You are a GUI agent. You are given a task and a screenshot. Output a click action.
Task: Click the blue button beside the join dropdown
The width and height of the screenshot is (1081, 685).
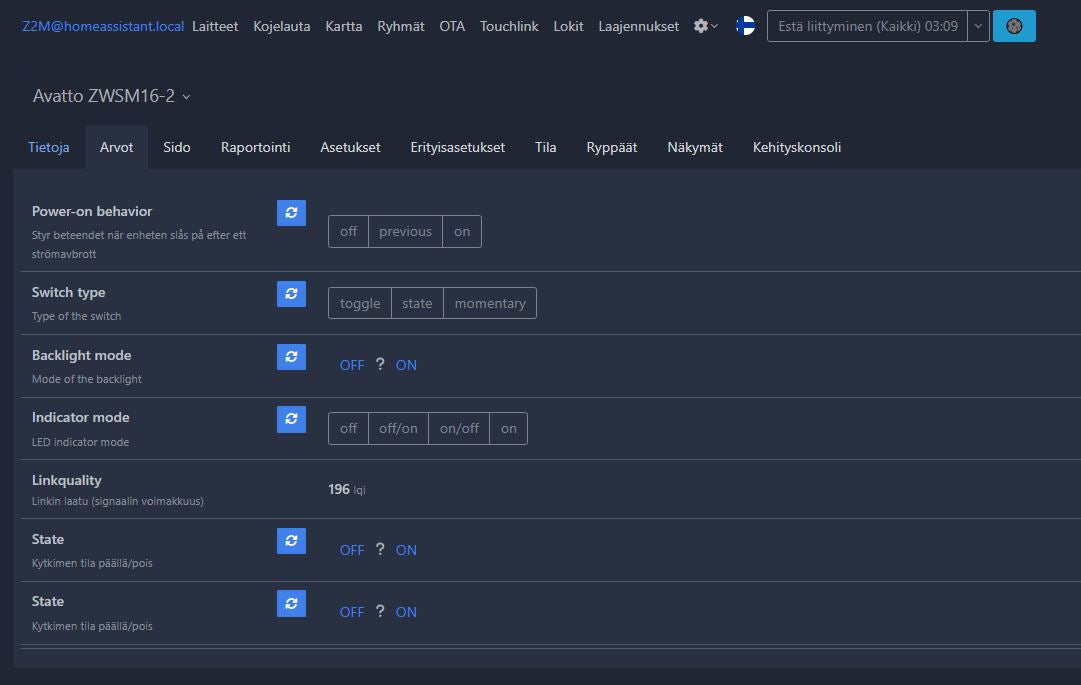1014,26
